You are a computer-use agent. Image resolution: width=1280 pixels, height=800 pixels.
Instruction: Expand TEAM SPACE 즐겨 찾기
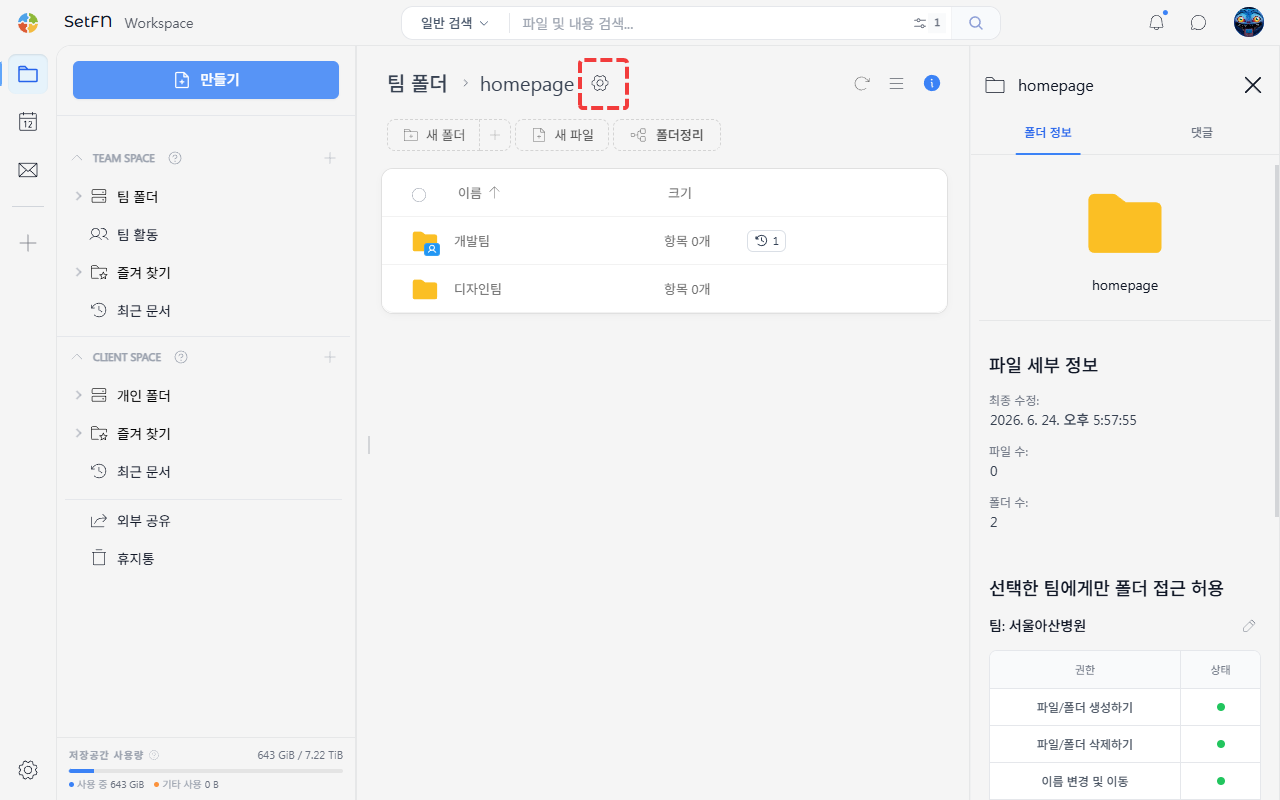tap(79, 272)
